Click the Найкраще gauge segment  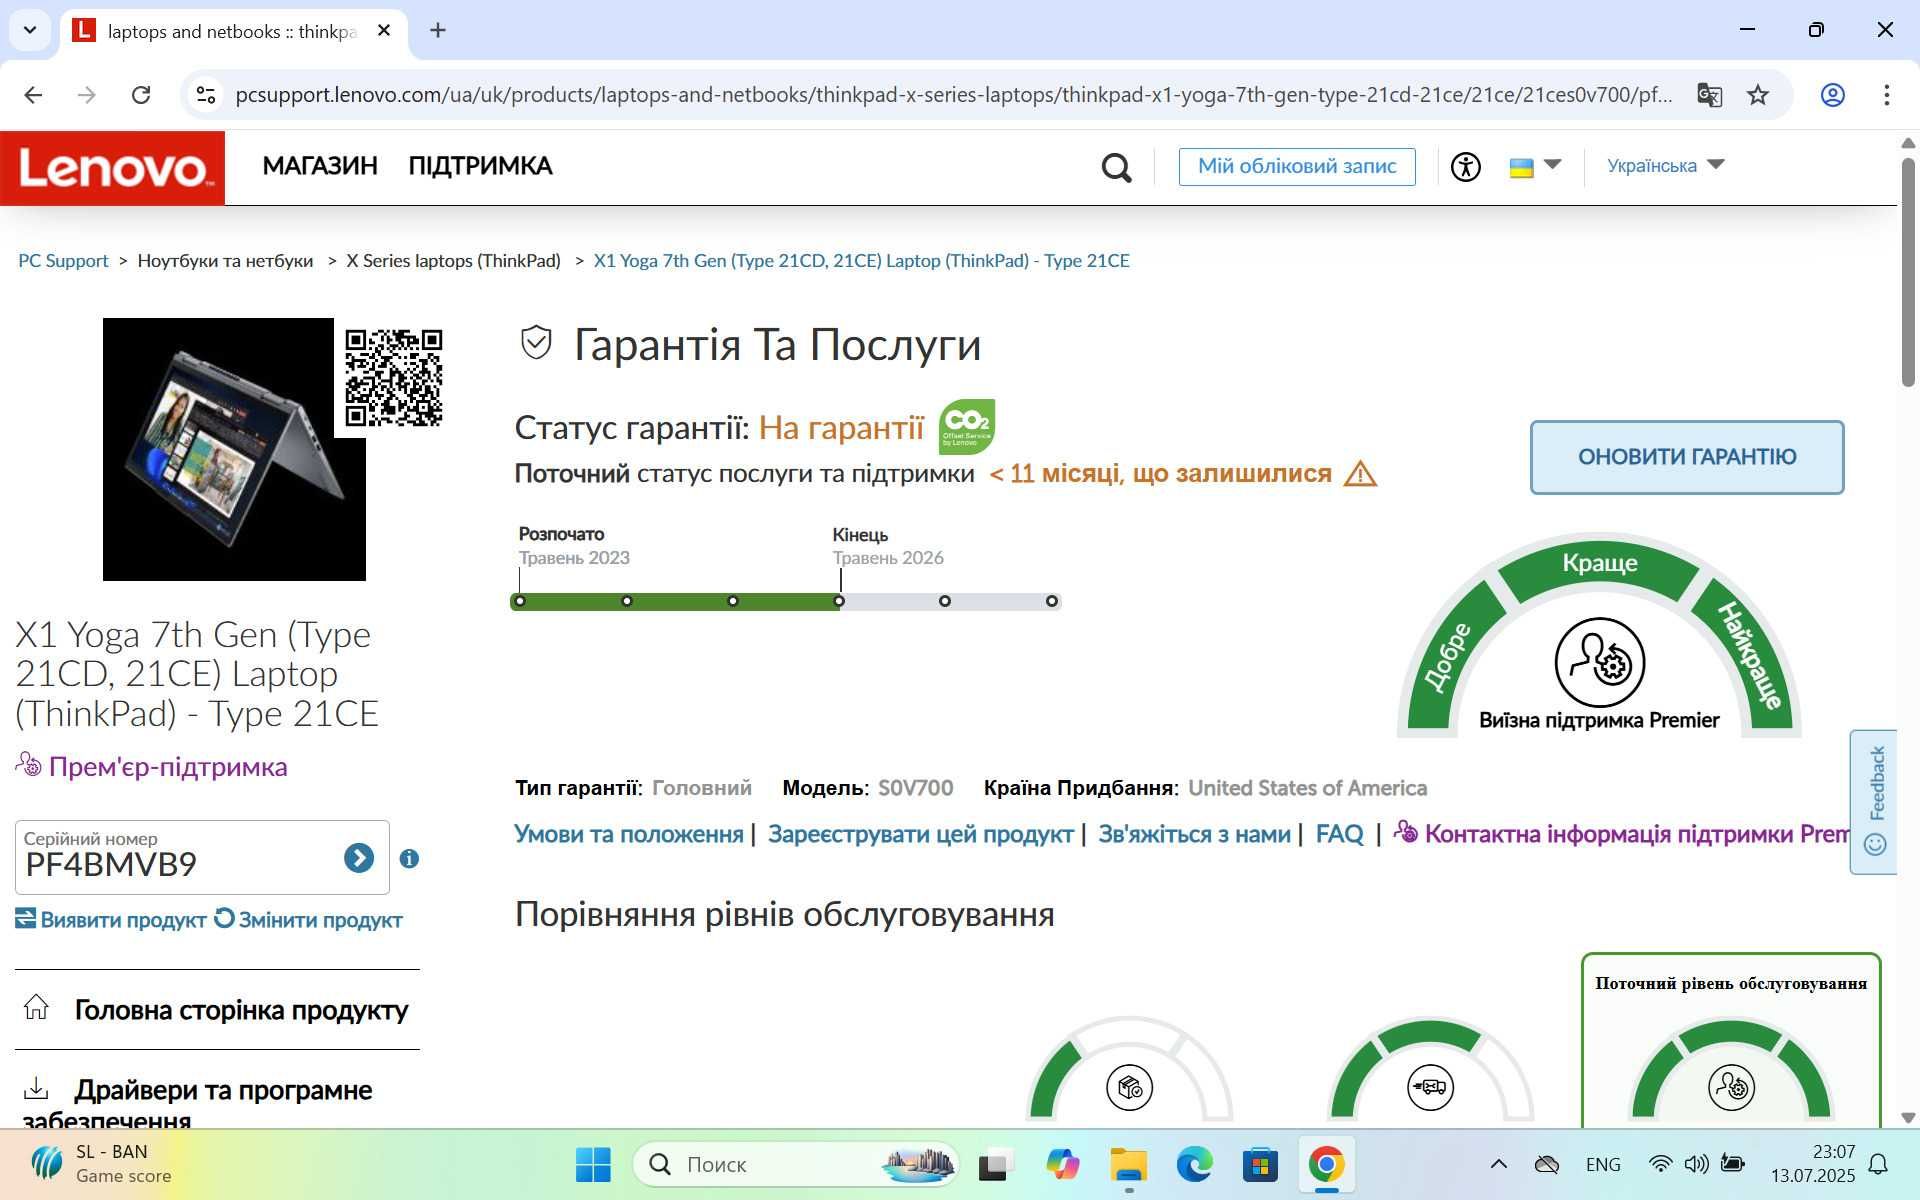[1750, 657]
